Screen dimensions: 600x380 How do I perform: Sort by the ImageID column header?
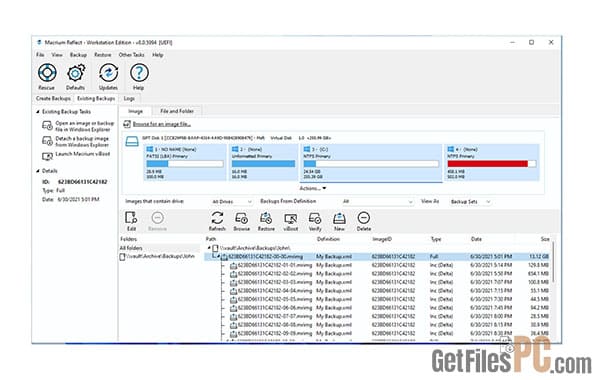click(382, 239)
